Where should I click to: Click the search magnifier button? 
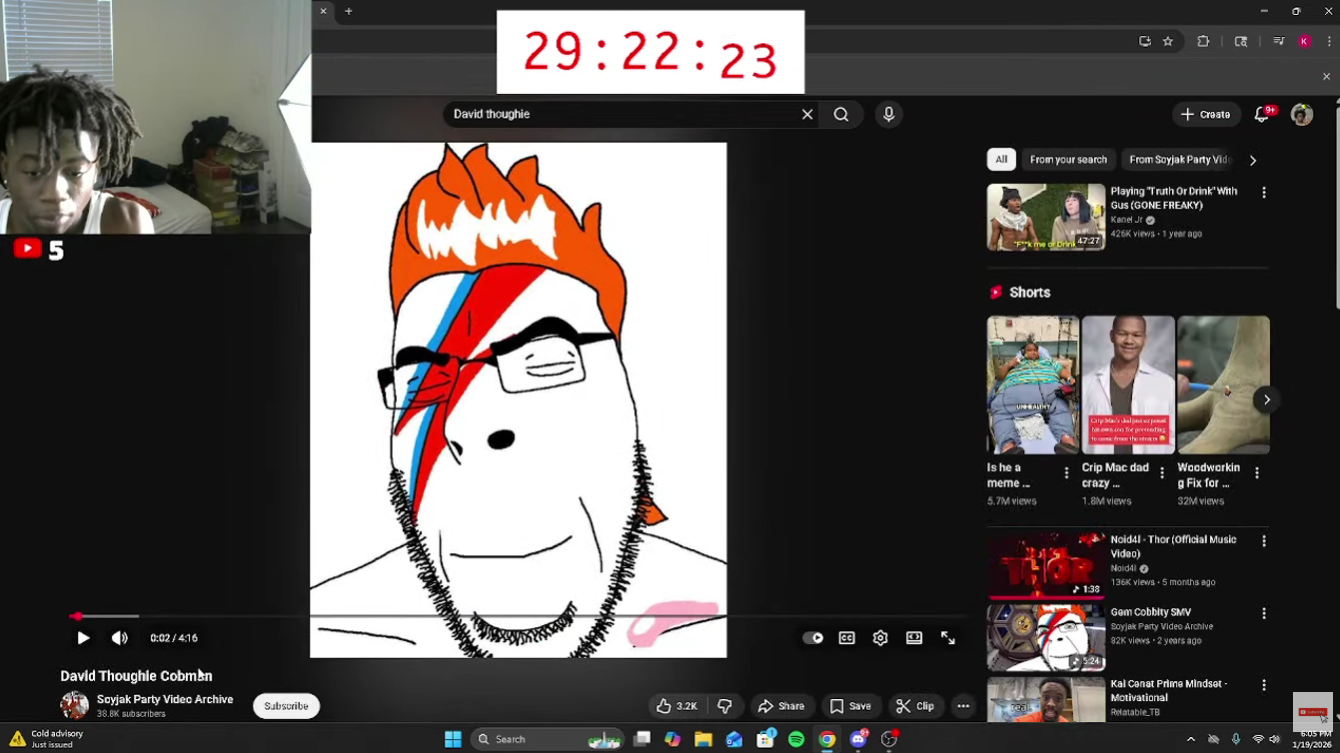tap(841, 114)
